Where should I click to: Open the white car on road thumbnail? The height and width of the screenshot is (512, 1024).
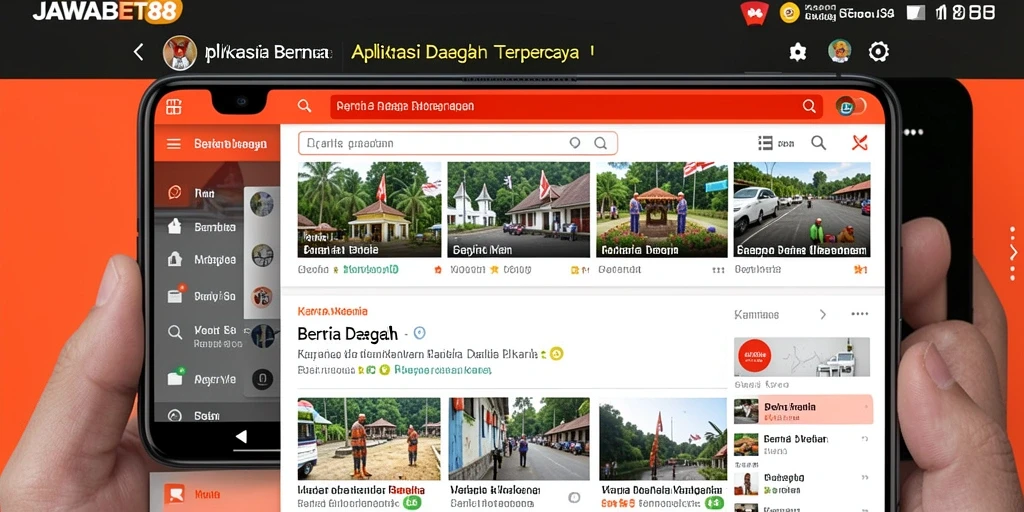[x=802, y=210]
